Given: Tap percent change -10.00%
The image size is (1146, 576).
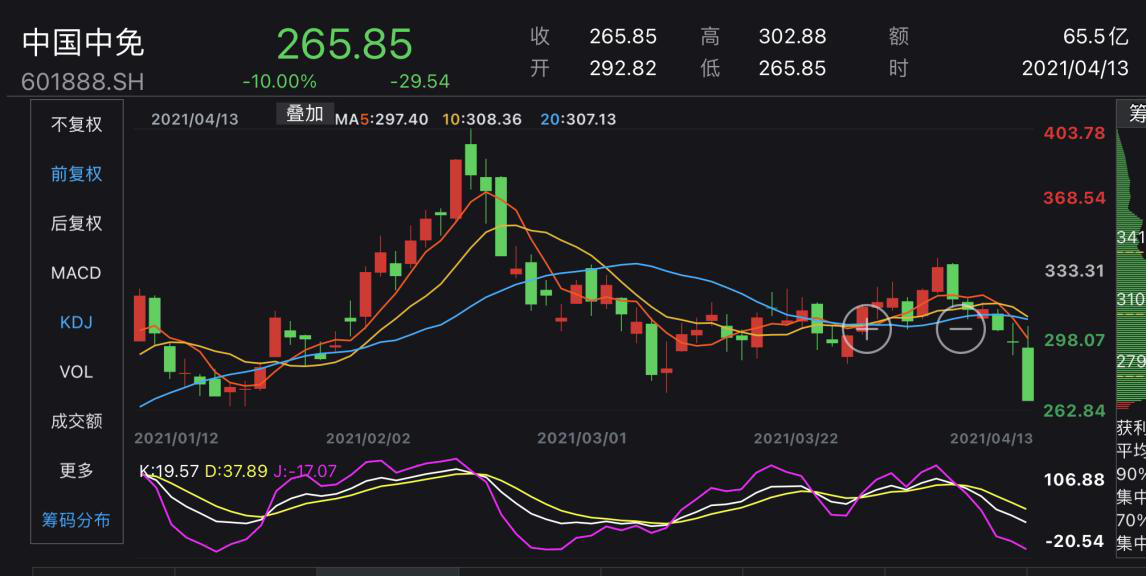Looking at the screenshot, I should click(x=279, y=81).
